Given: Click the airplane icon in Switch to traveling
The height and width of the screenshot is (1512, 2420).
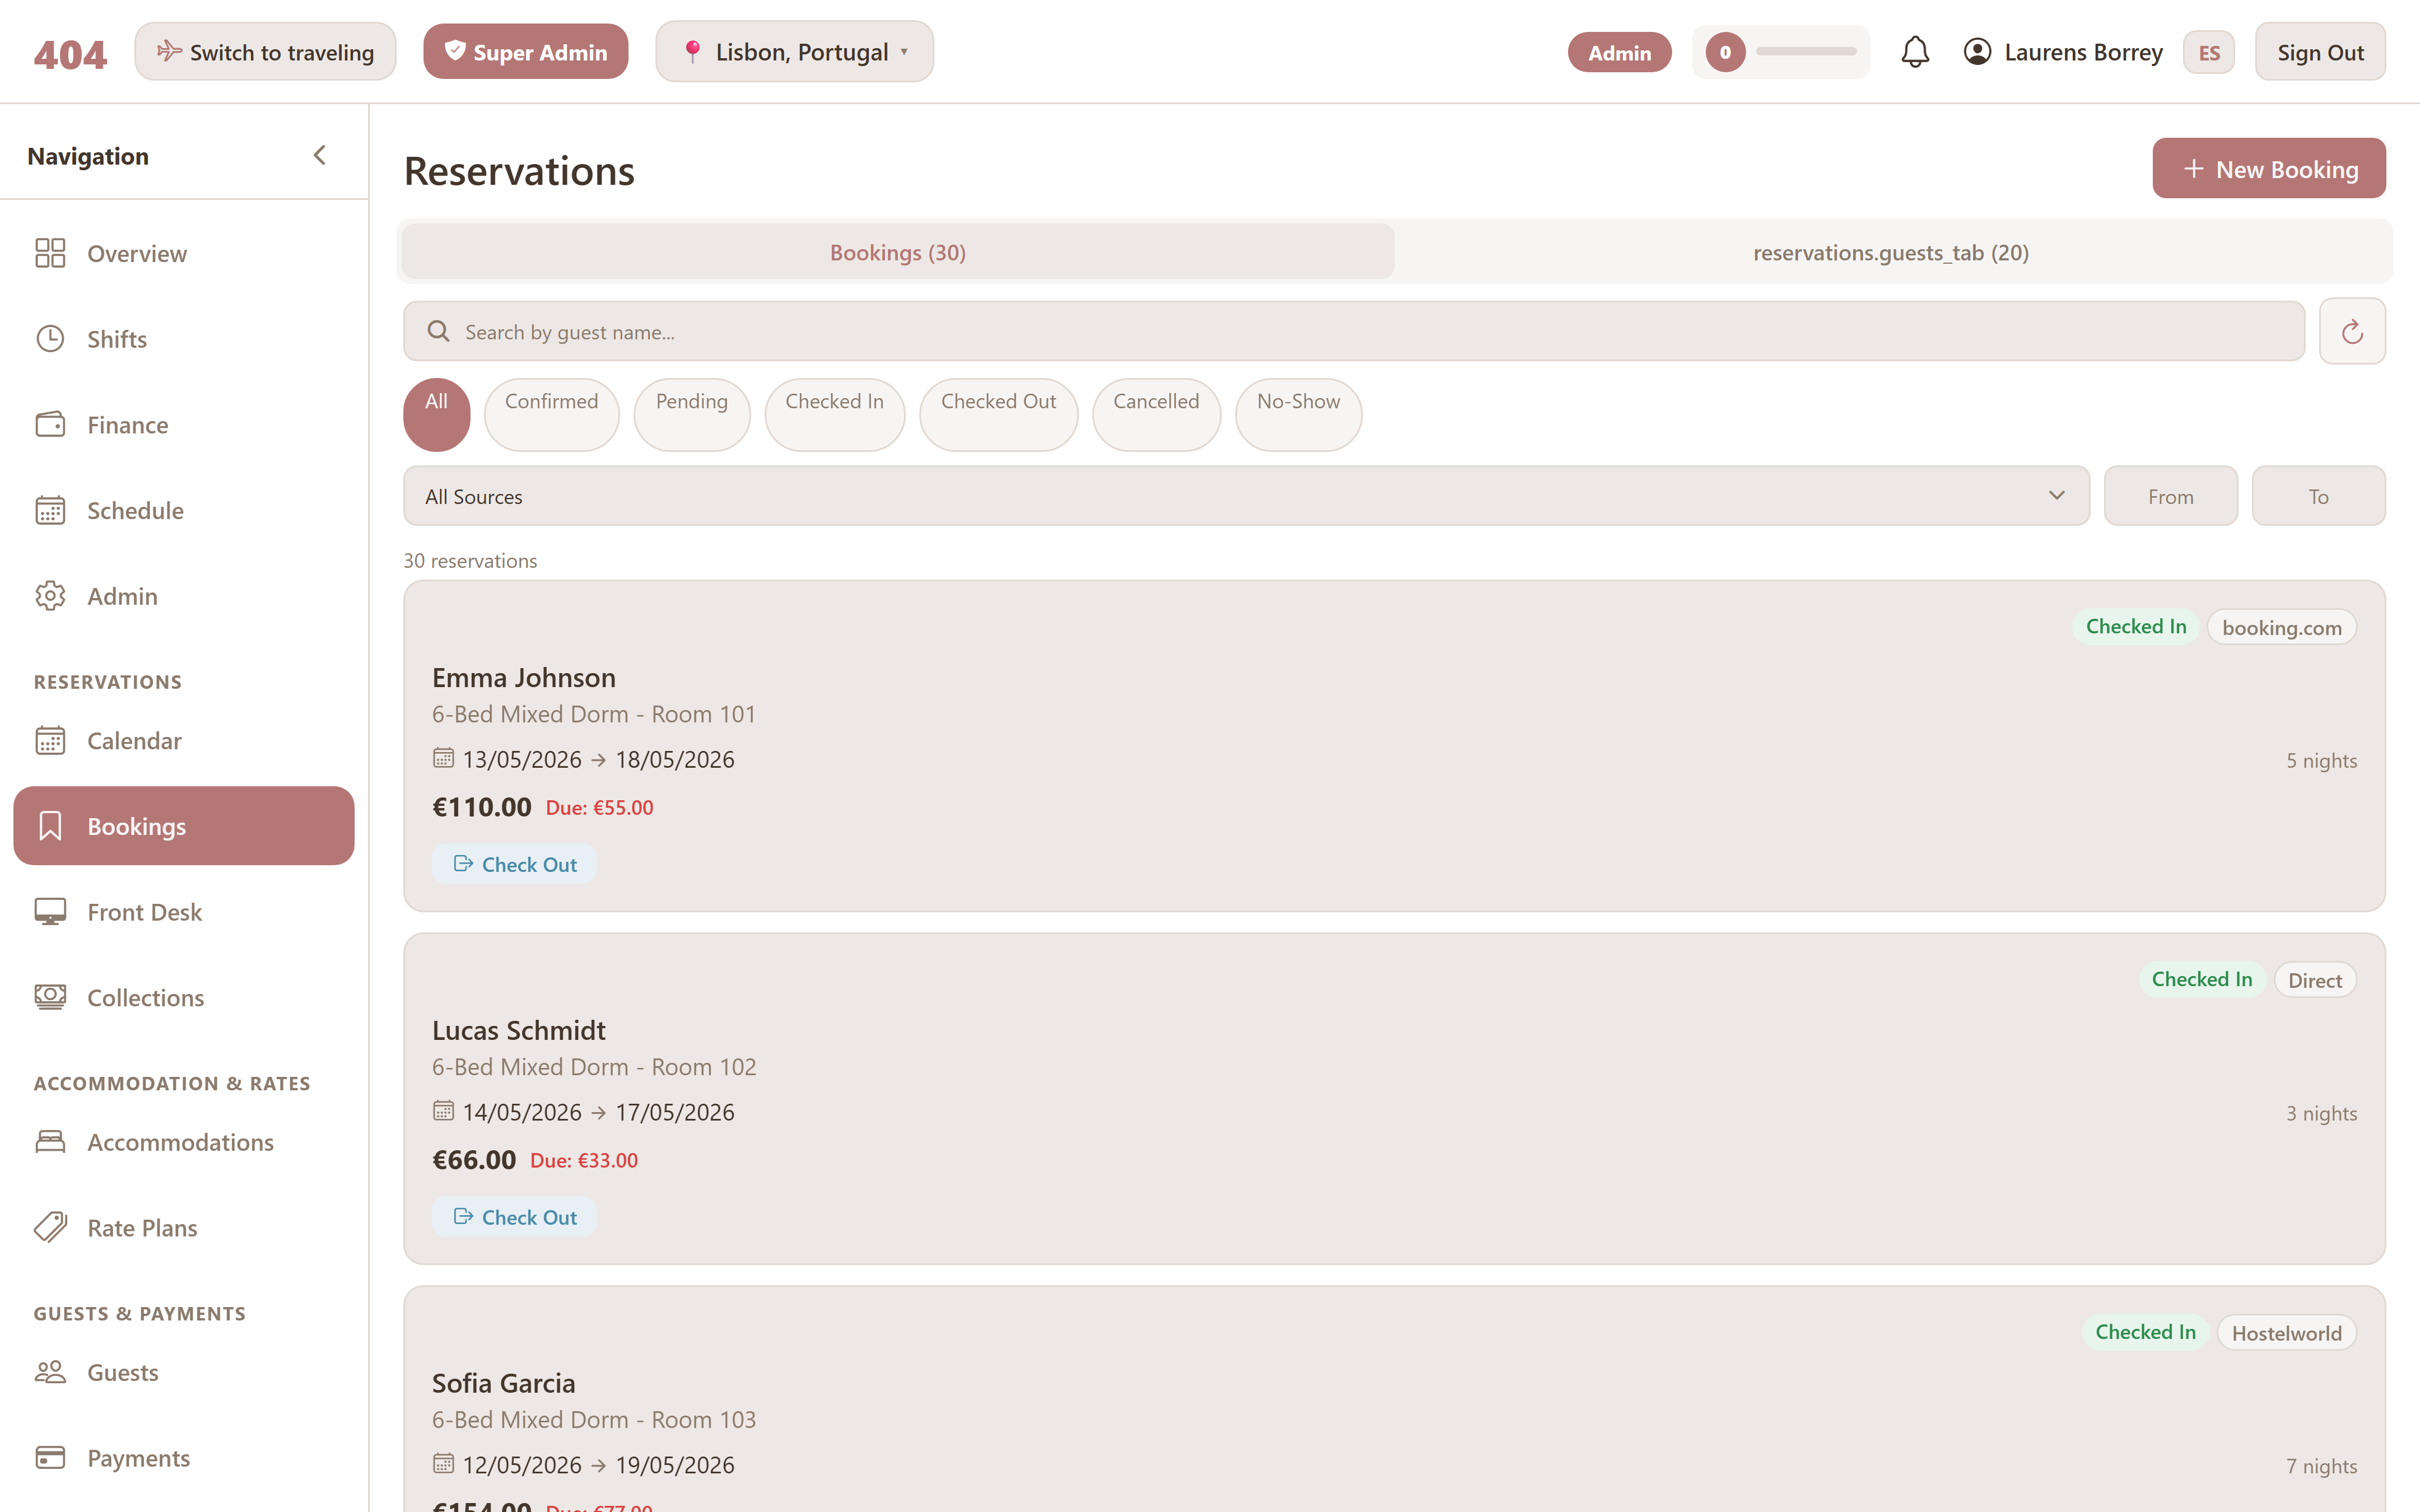Looking at the screenshot, I should pos(169,51).
